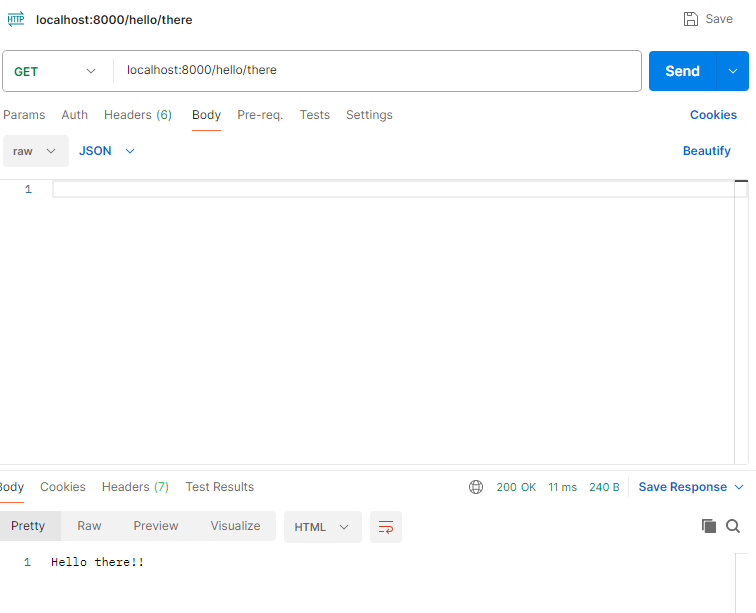Click the request body editor scrollbar
The height and width of the screenshot is (613, 756).
pyautogui.click(x=741, y=322)
